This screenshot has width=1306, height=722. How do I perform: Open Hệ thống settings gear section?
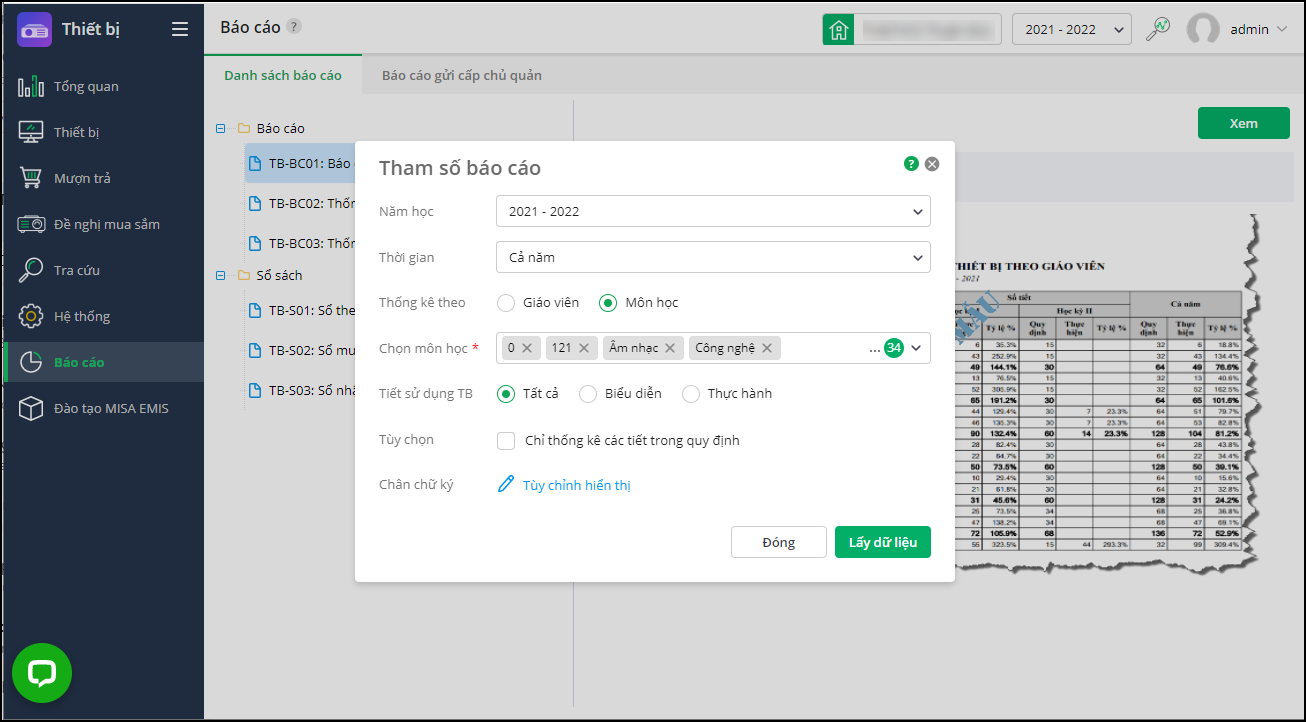pyautogui.click(x=104, y=316)
